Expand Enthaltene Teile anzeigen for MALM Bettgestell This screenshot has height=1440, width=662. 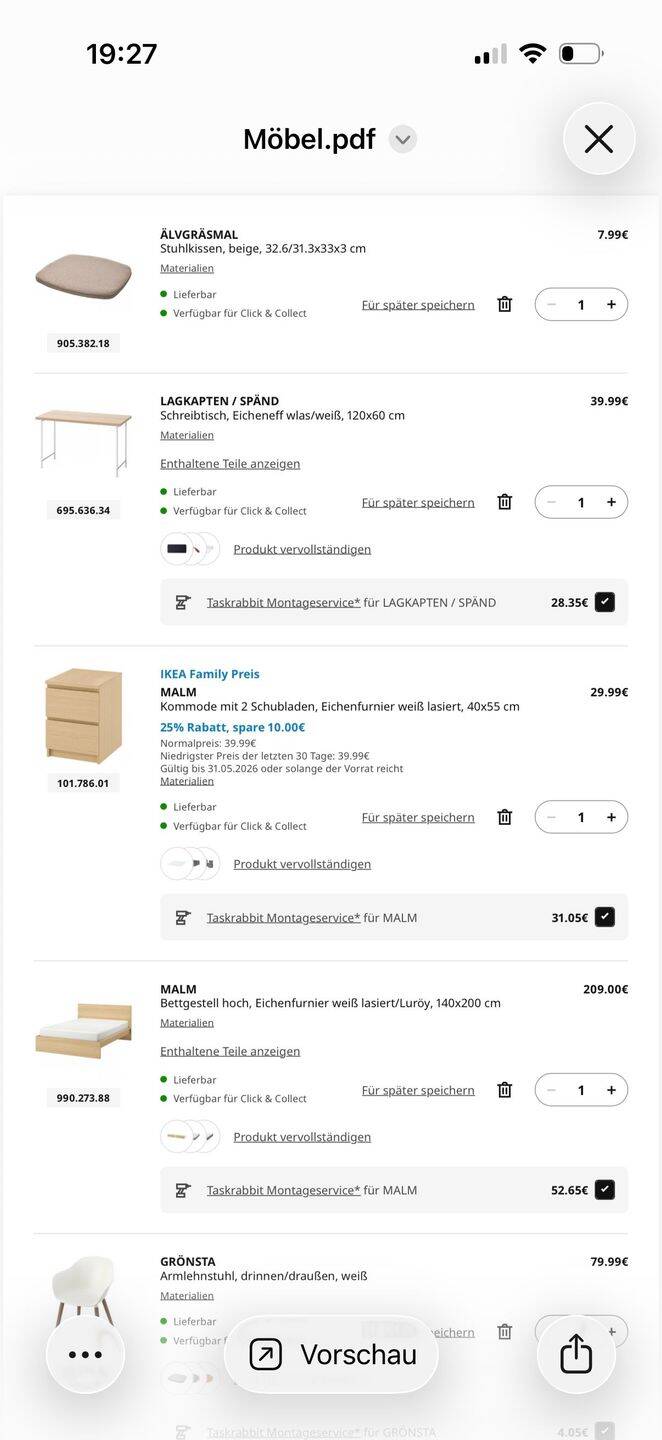coord(230,1051)
